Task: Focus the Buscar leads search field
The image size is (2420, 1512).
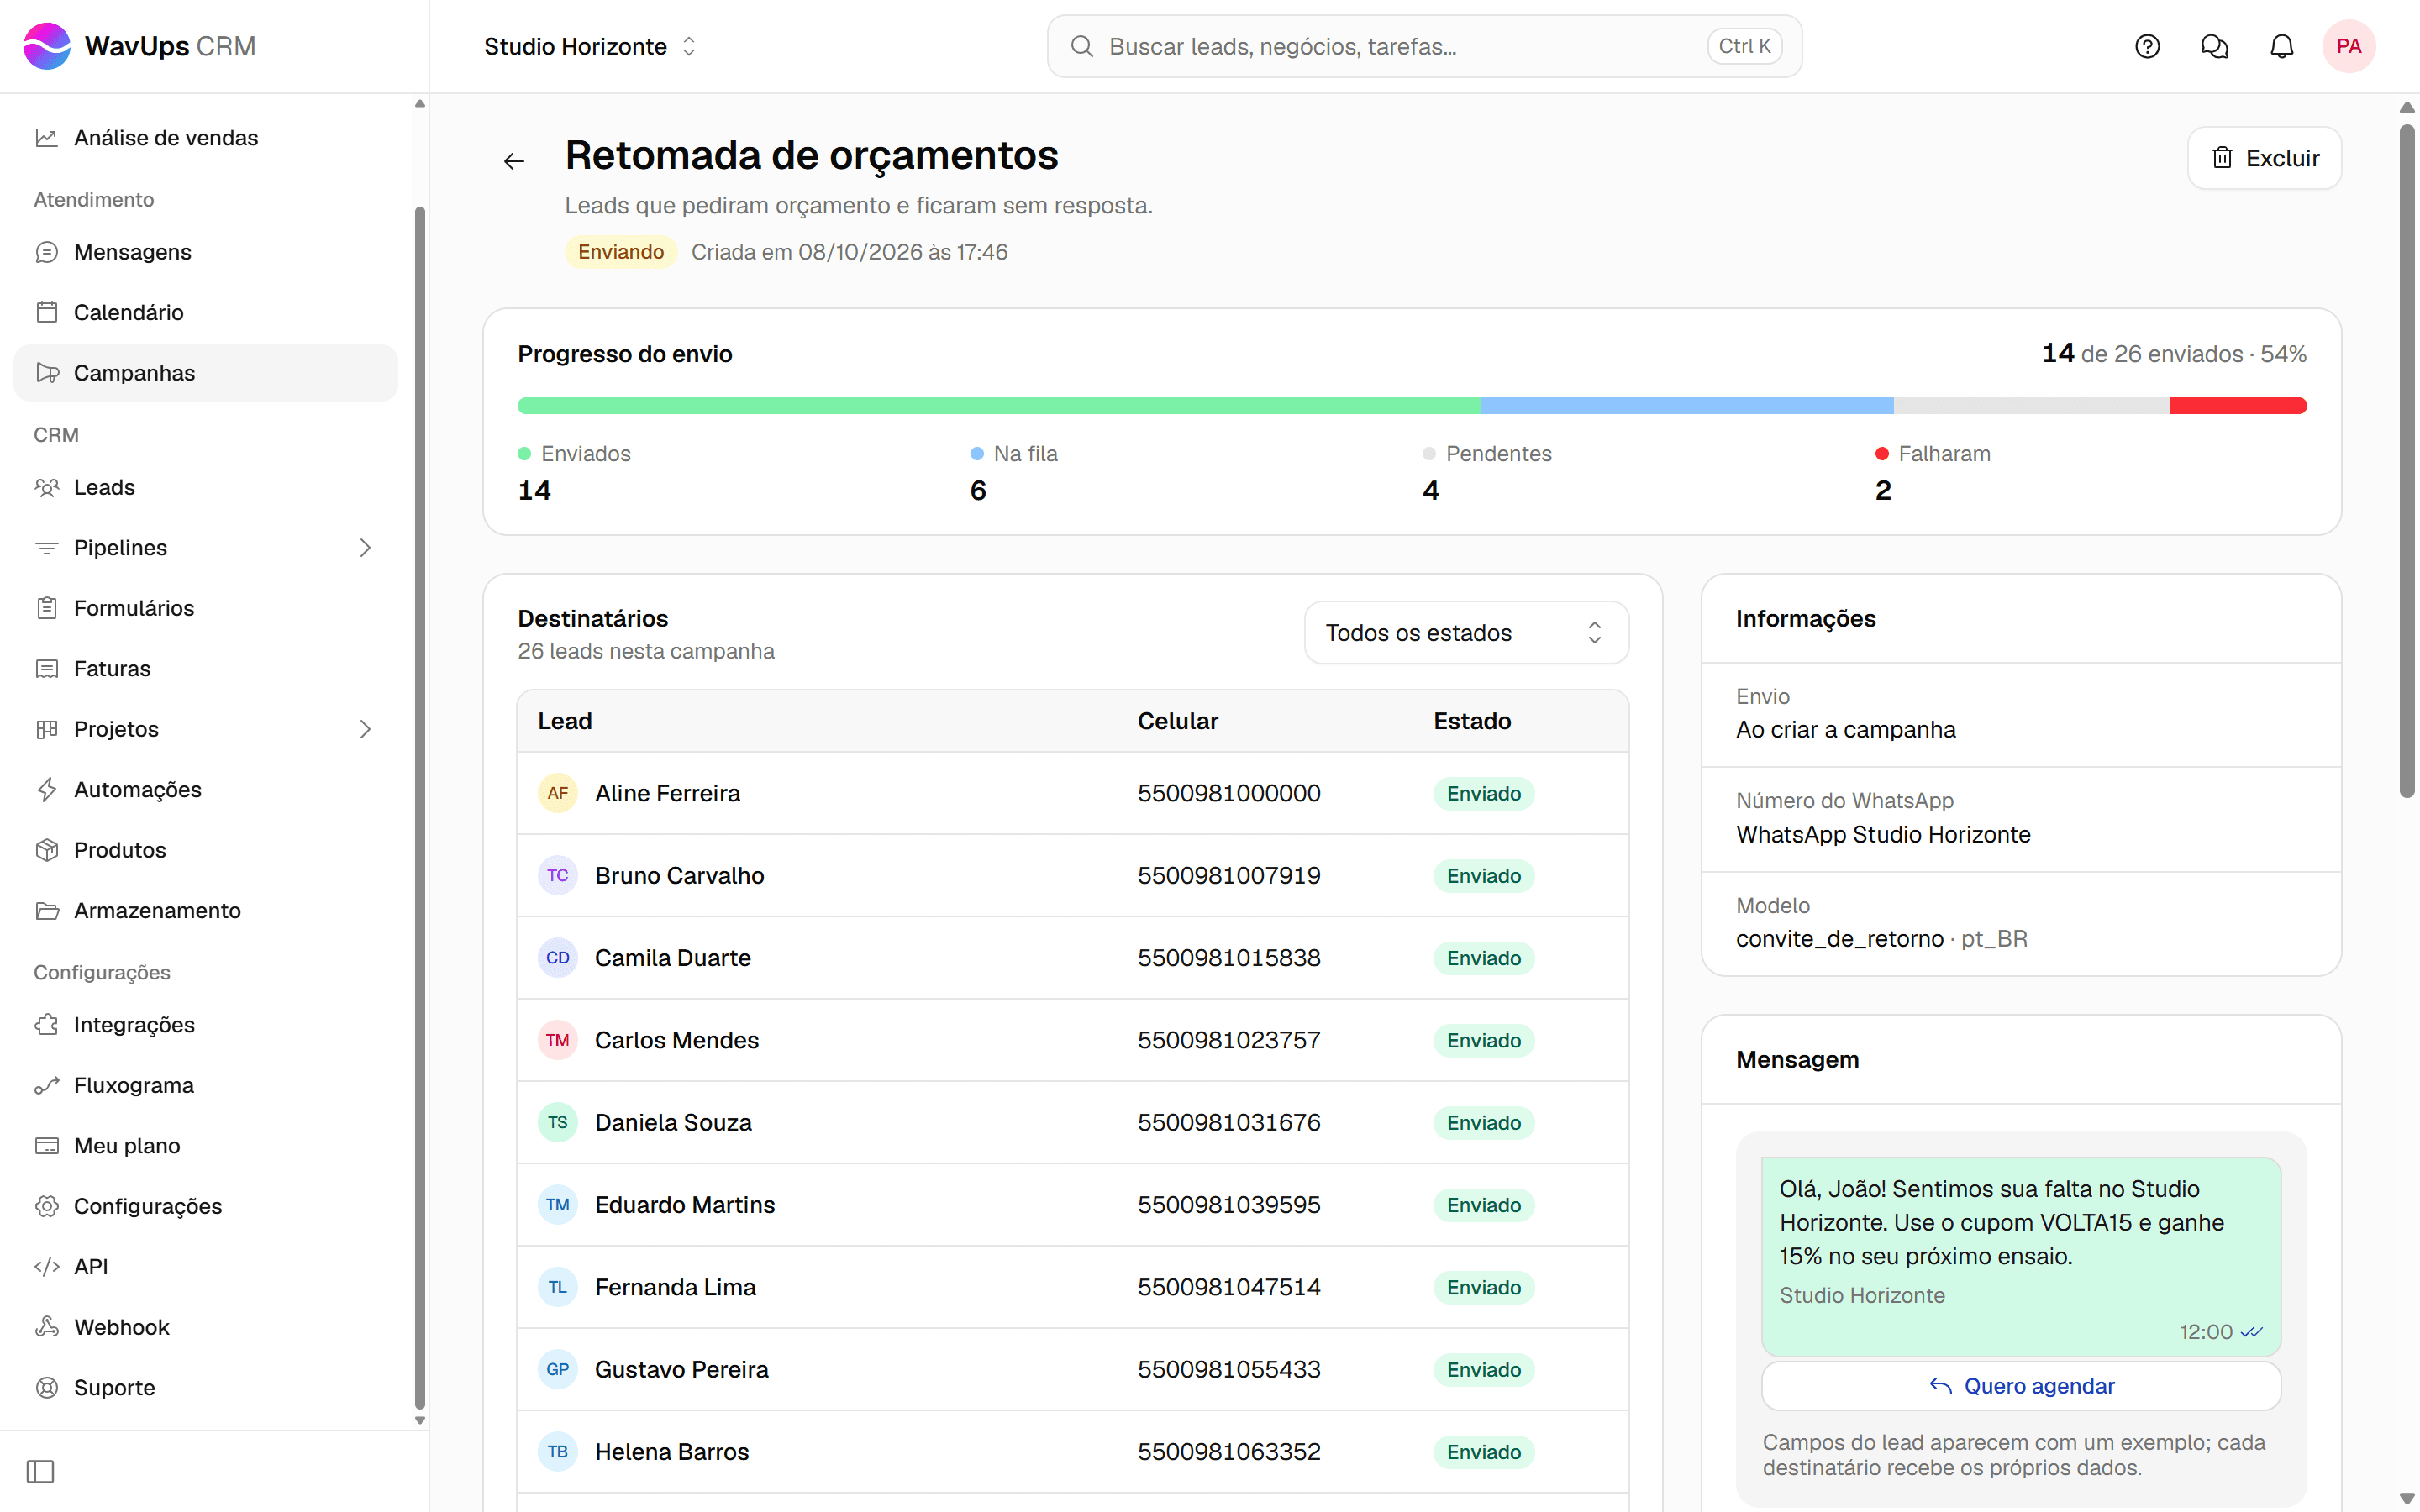Action: pos(1424,46)
